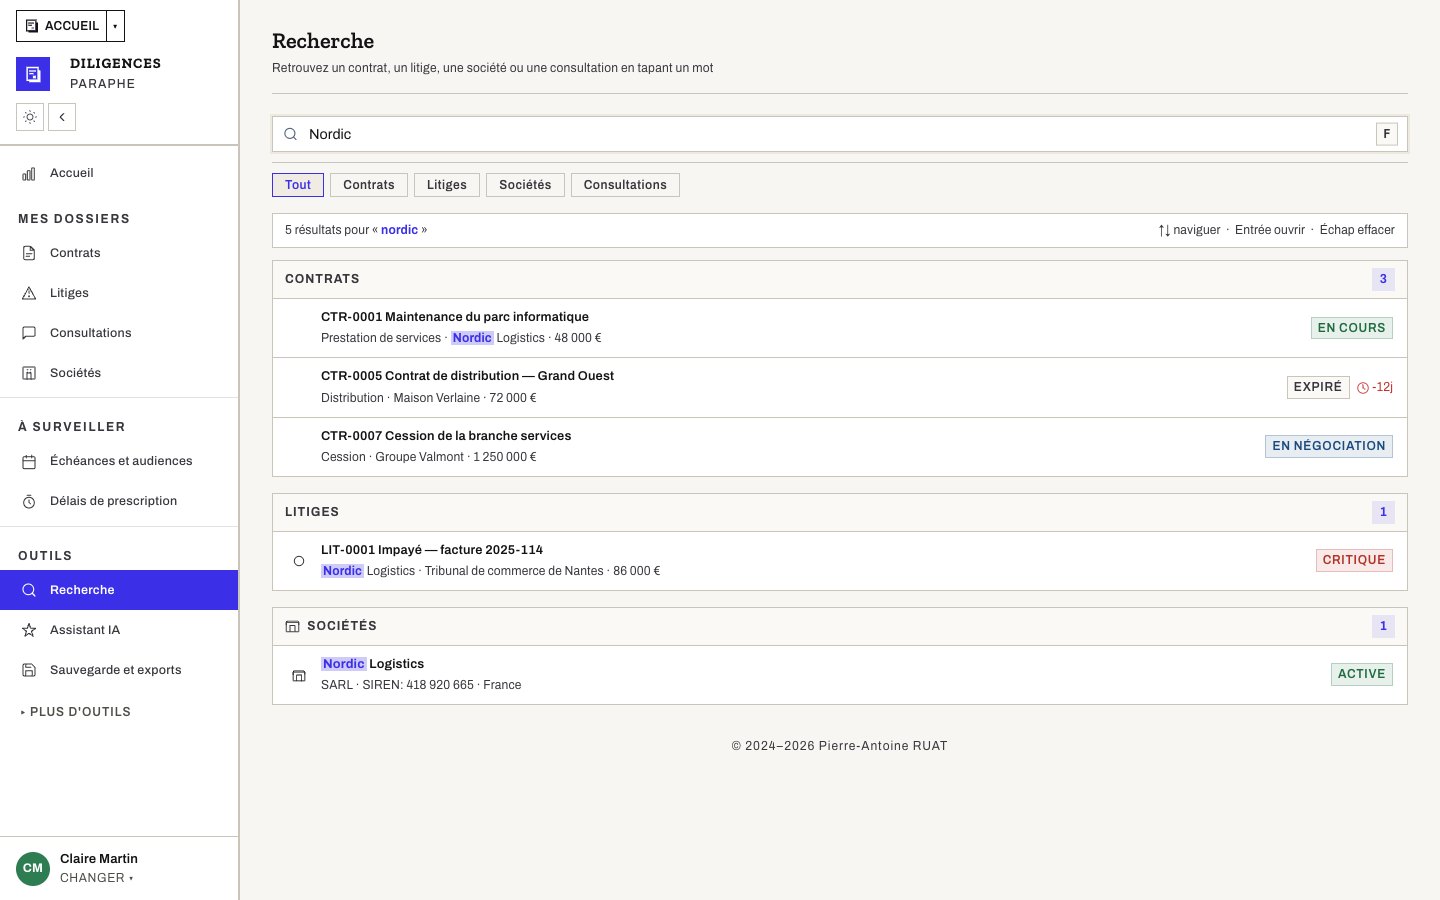Go to Délais de prescription
This screenshot has width=1440, height=900.
coord(119,501)
